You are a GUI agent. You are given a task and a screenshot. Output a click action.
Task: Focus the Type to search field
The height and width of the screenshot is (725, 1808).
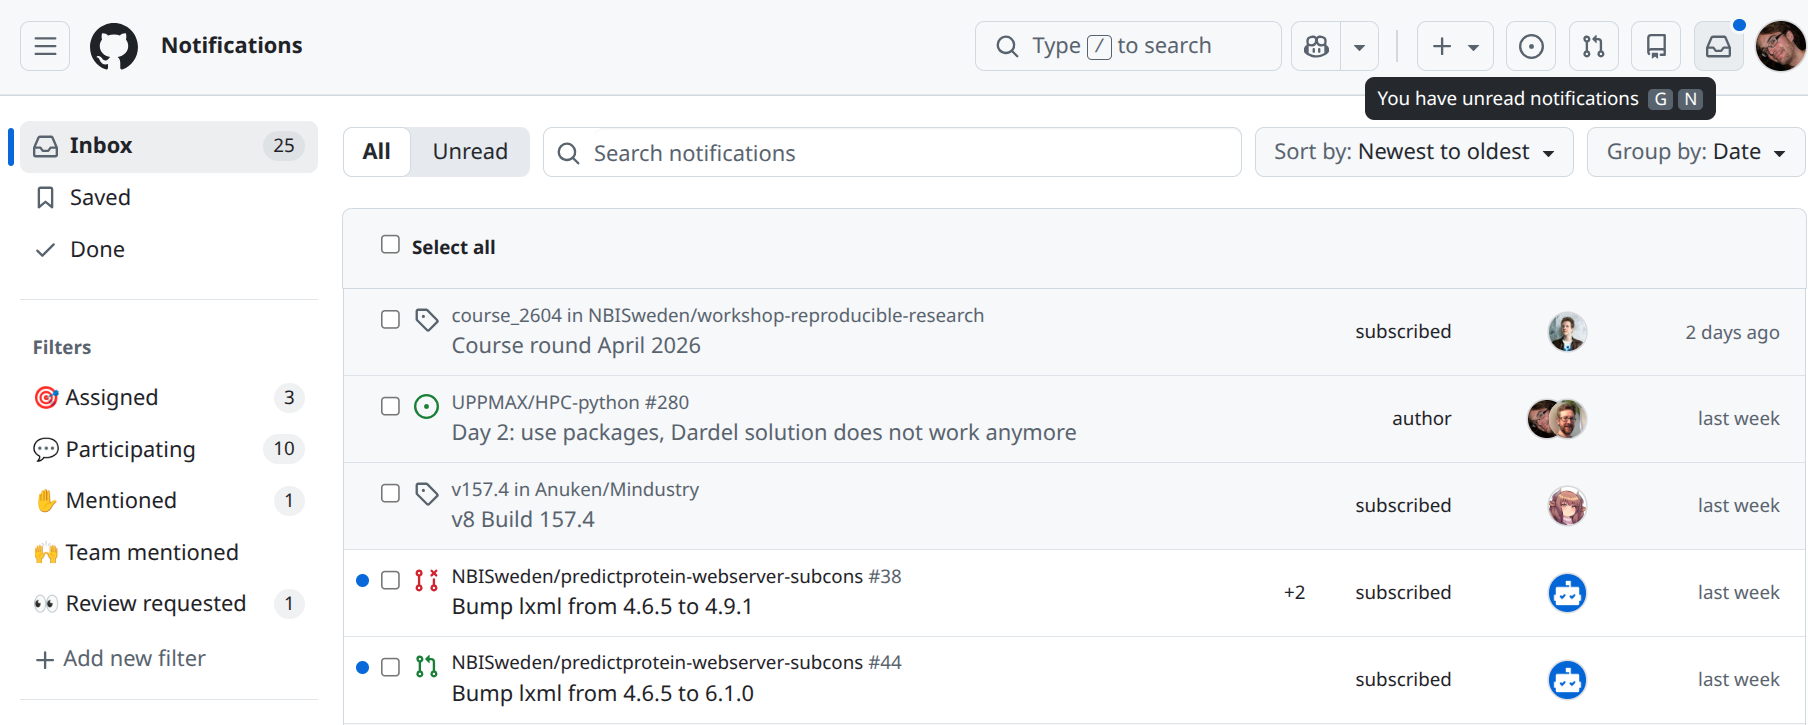coord(1128,46)
